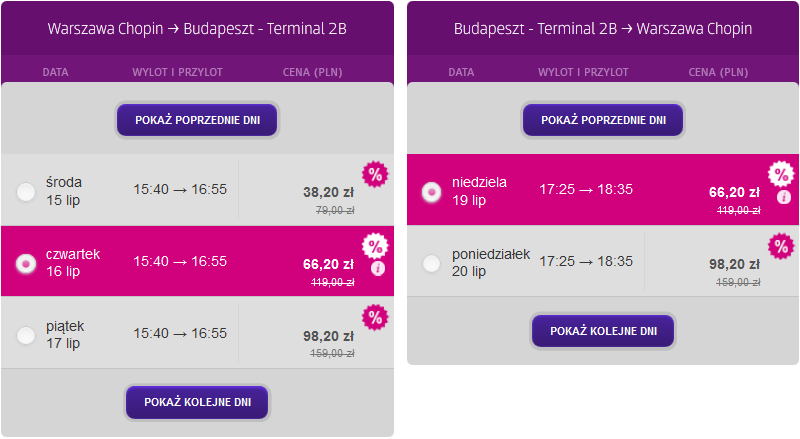This screenshot has width=800, height=439.
Task: Click discount percent badge on piątek 17 lip
Action: 375,318
